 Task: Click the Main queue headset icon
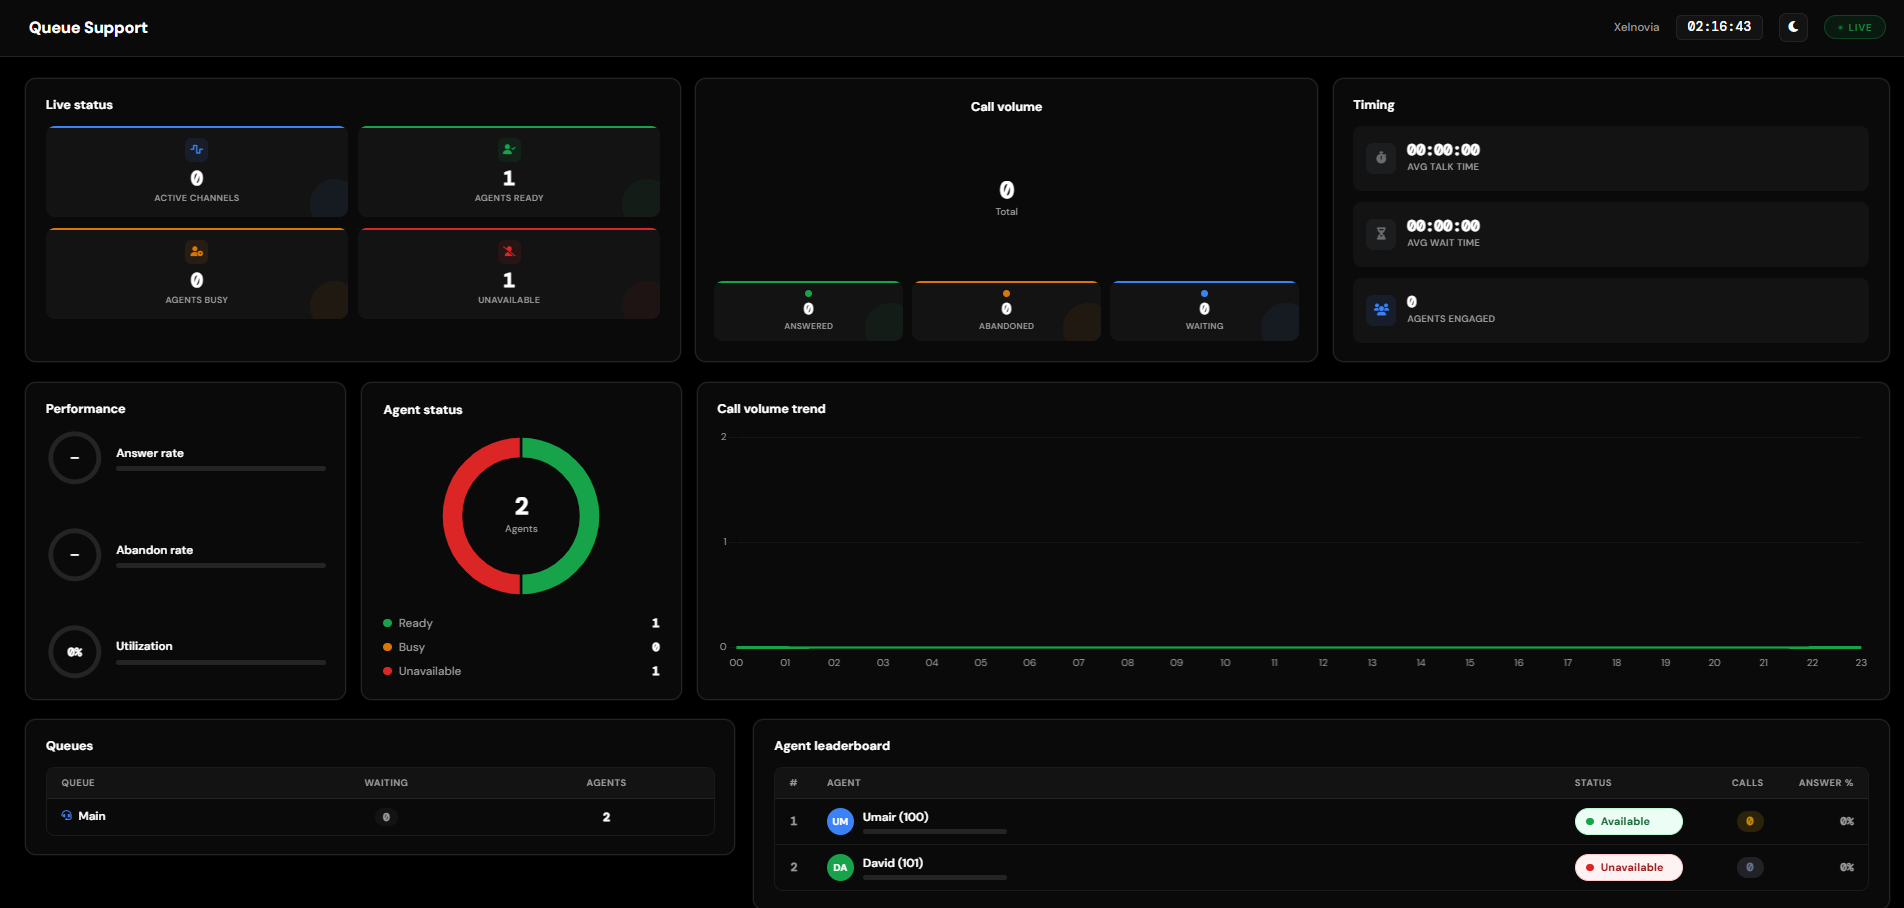coord(67,816)
